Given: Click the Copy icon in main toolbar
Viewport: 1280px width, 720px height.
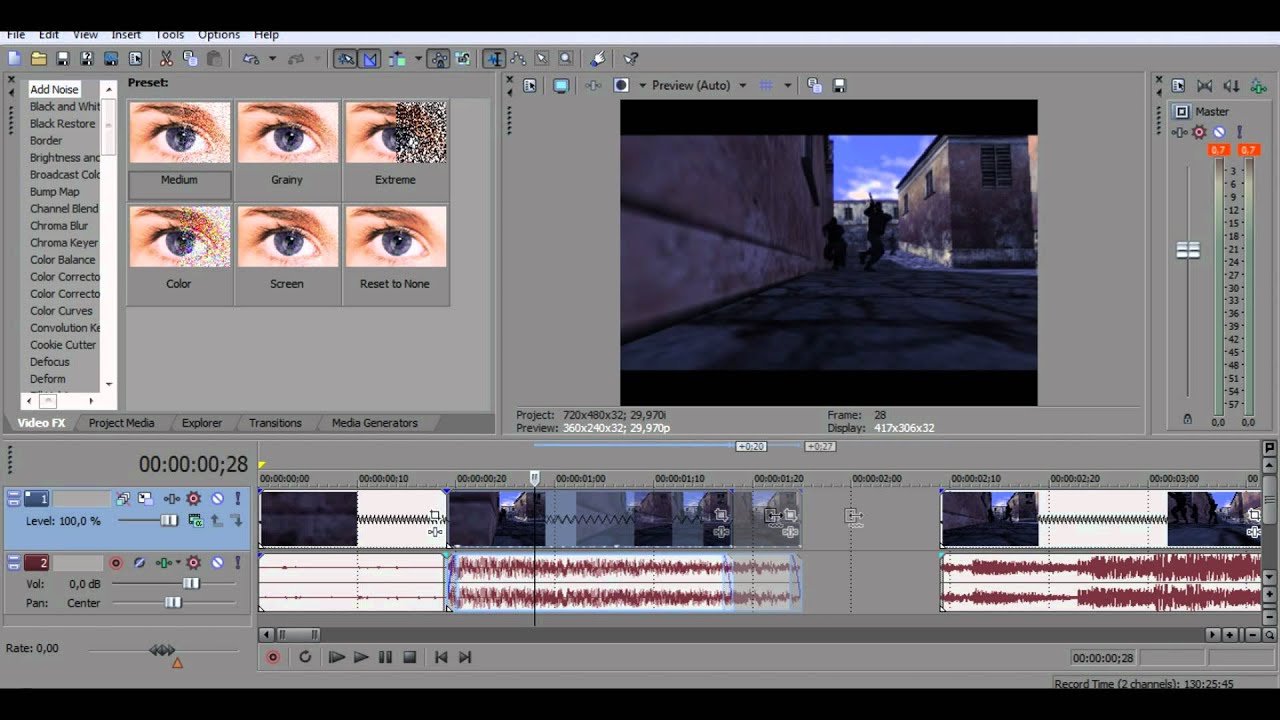Looking at the screenshot, I should coord(190,59).
